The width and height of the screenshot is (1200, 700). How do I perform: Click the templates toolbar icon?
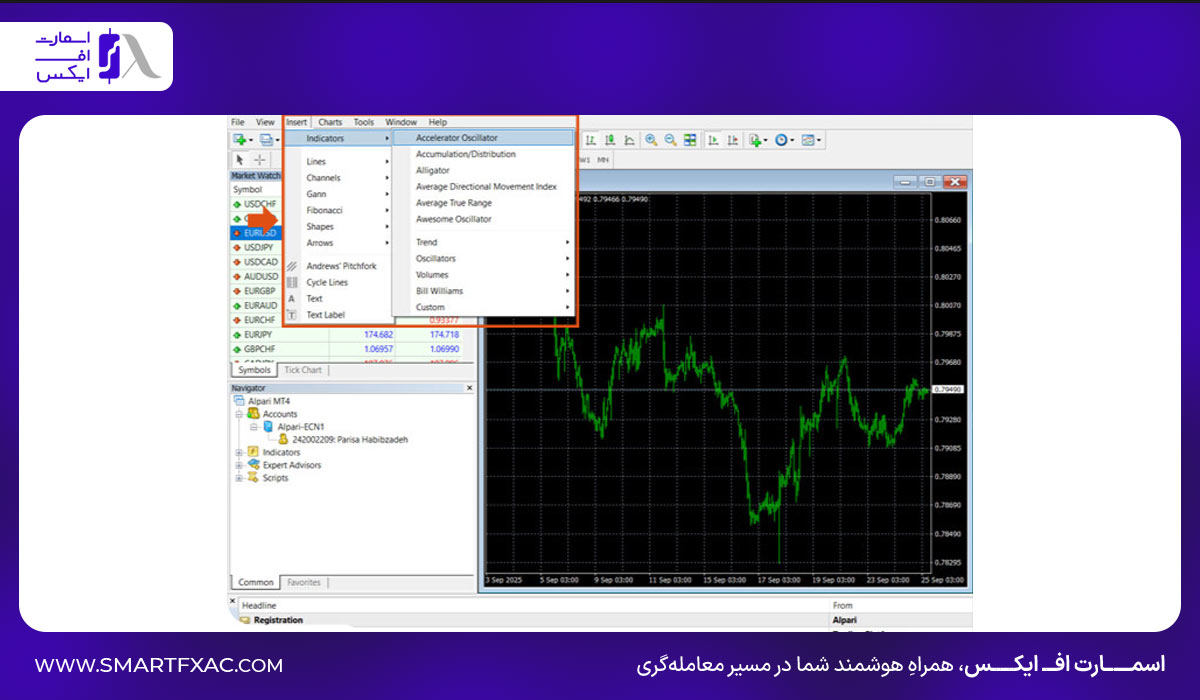(808, 140)
